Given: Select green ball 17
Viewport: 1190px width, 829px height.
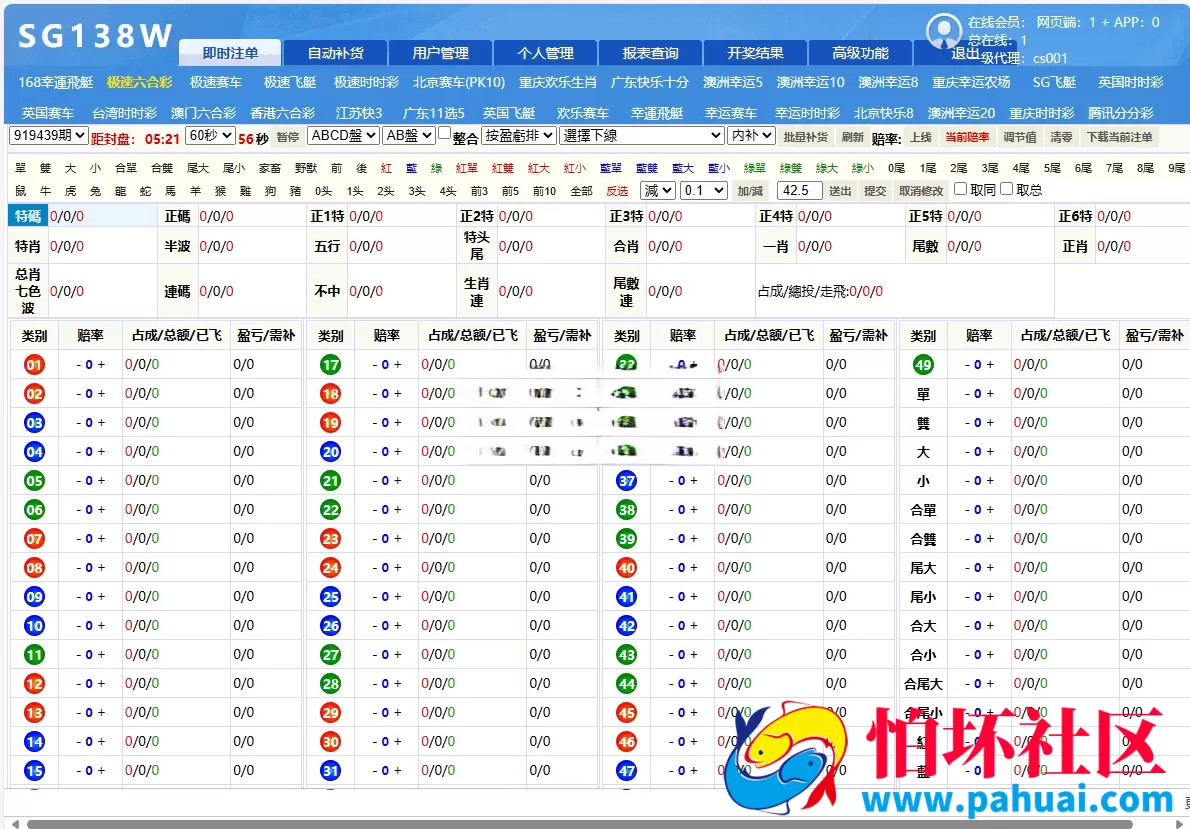Looking at the screenshot, I should (x=330, y=365).
